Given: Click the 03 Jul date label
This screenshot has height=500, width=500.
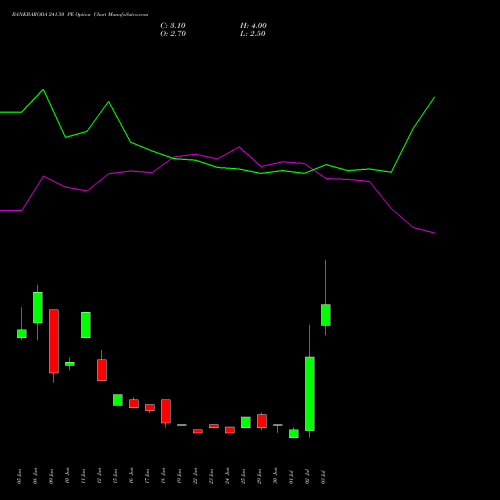Looking at the screenshot, I should [x=324, y=476].
